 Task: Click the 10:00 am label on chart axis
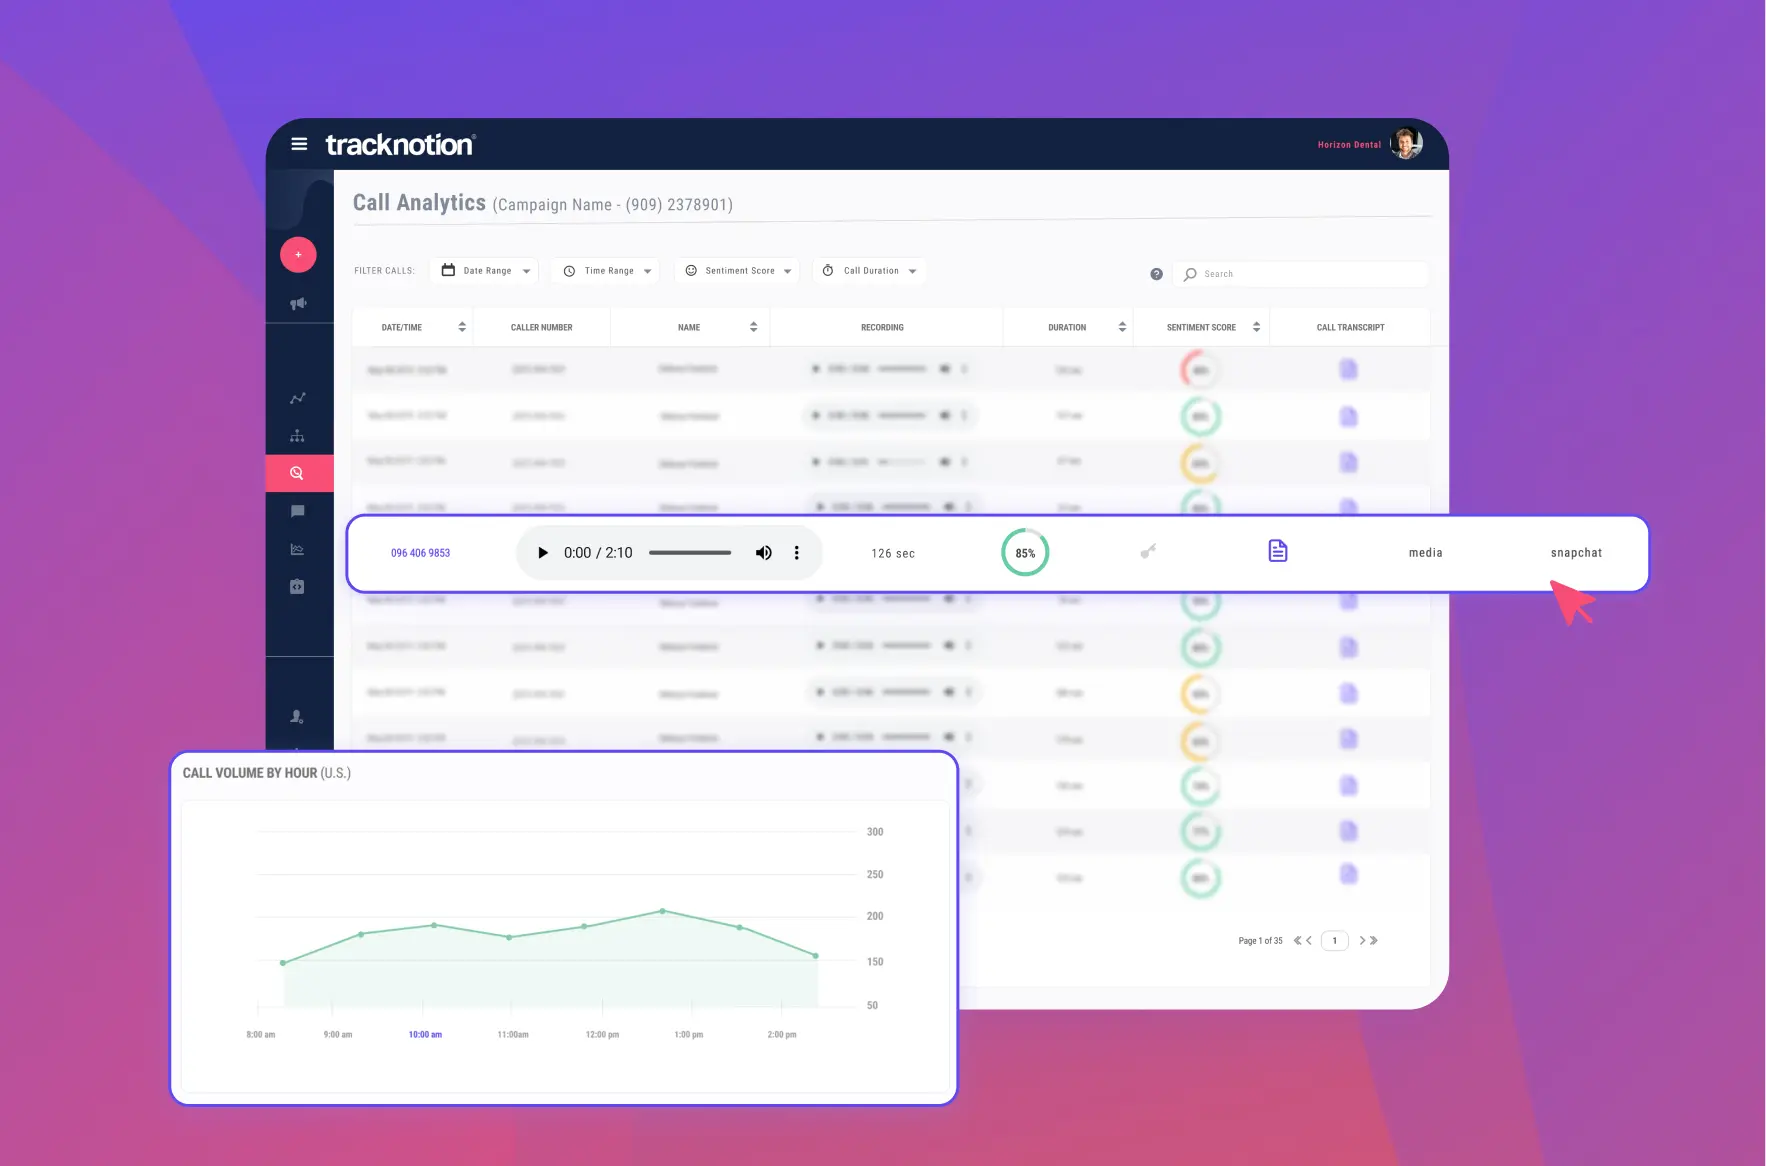425,1035
